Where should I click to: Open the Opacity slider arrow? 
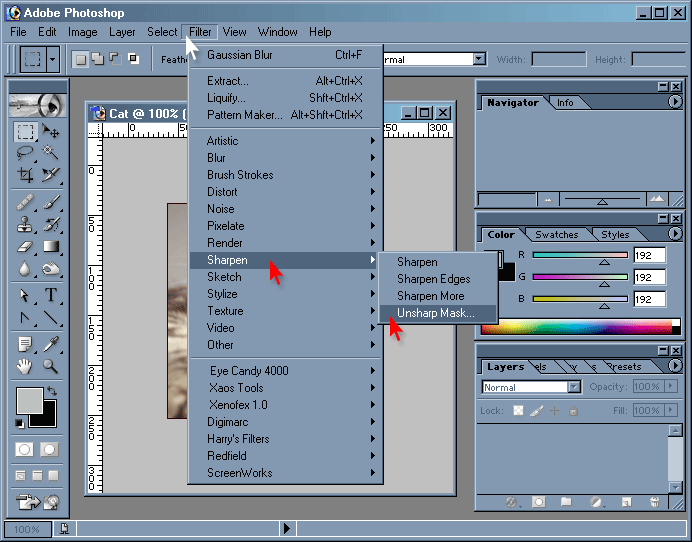click(x=671, y=387)
